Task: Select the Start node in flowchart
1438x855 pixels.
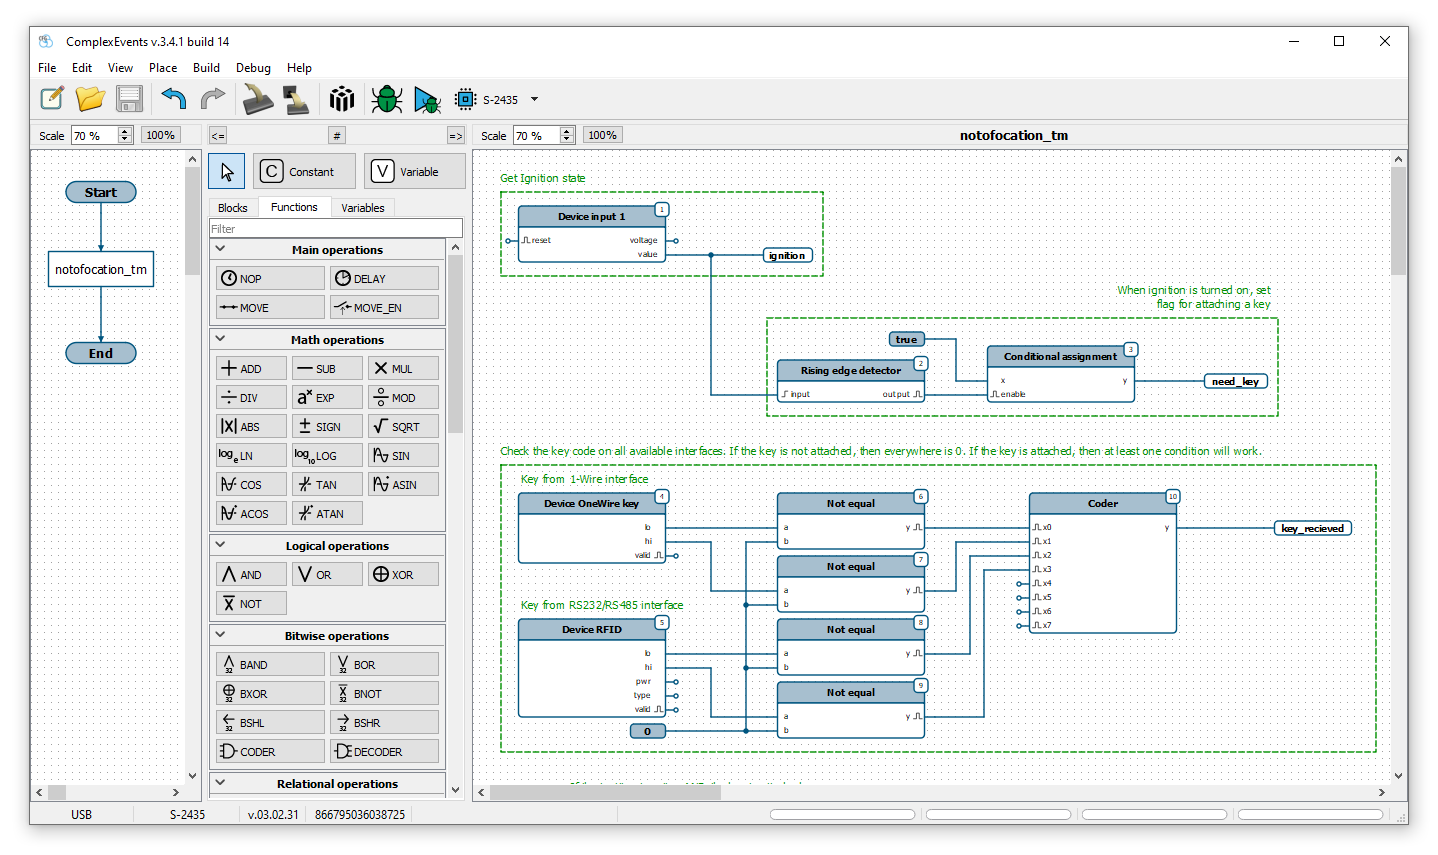Action: tap(101, 192)
